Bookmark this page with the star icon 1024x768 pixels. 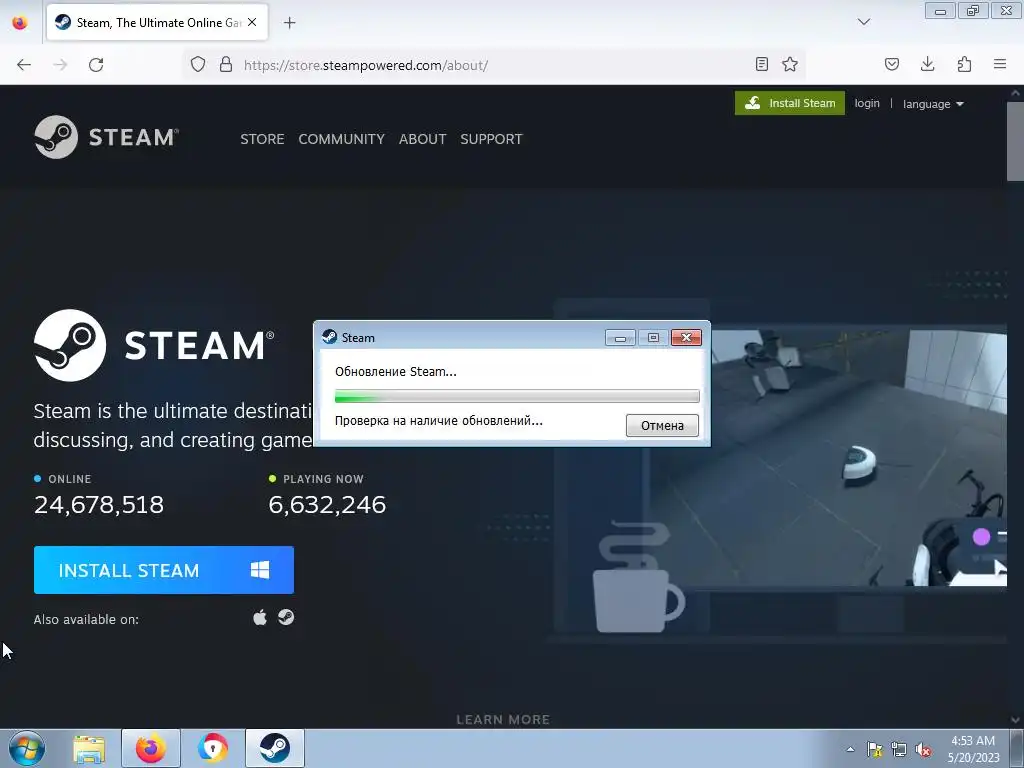pos(790,64)
